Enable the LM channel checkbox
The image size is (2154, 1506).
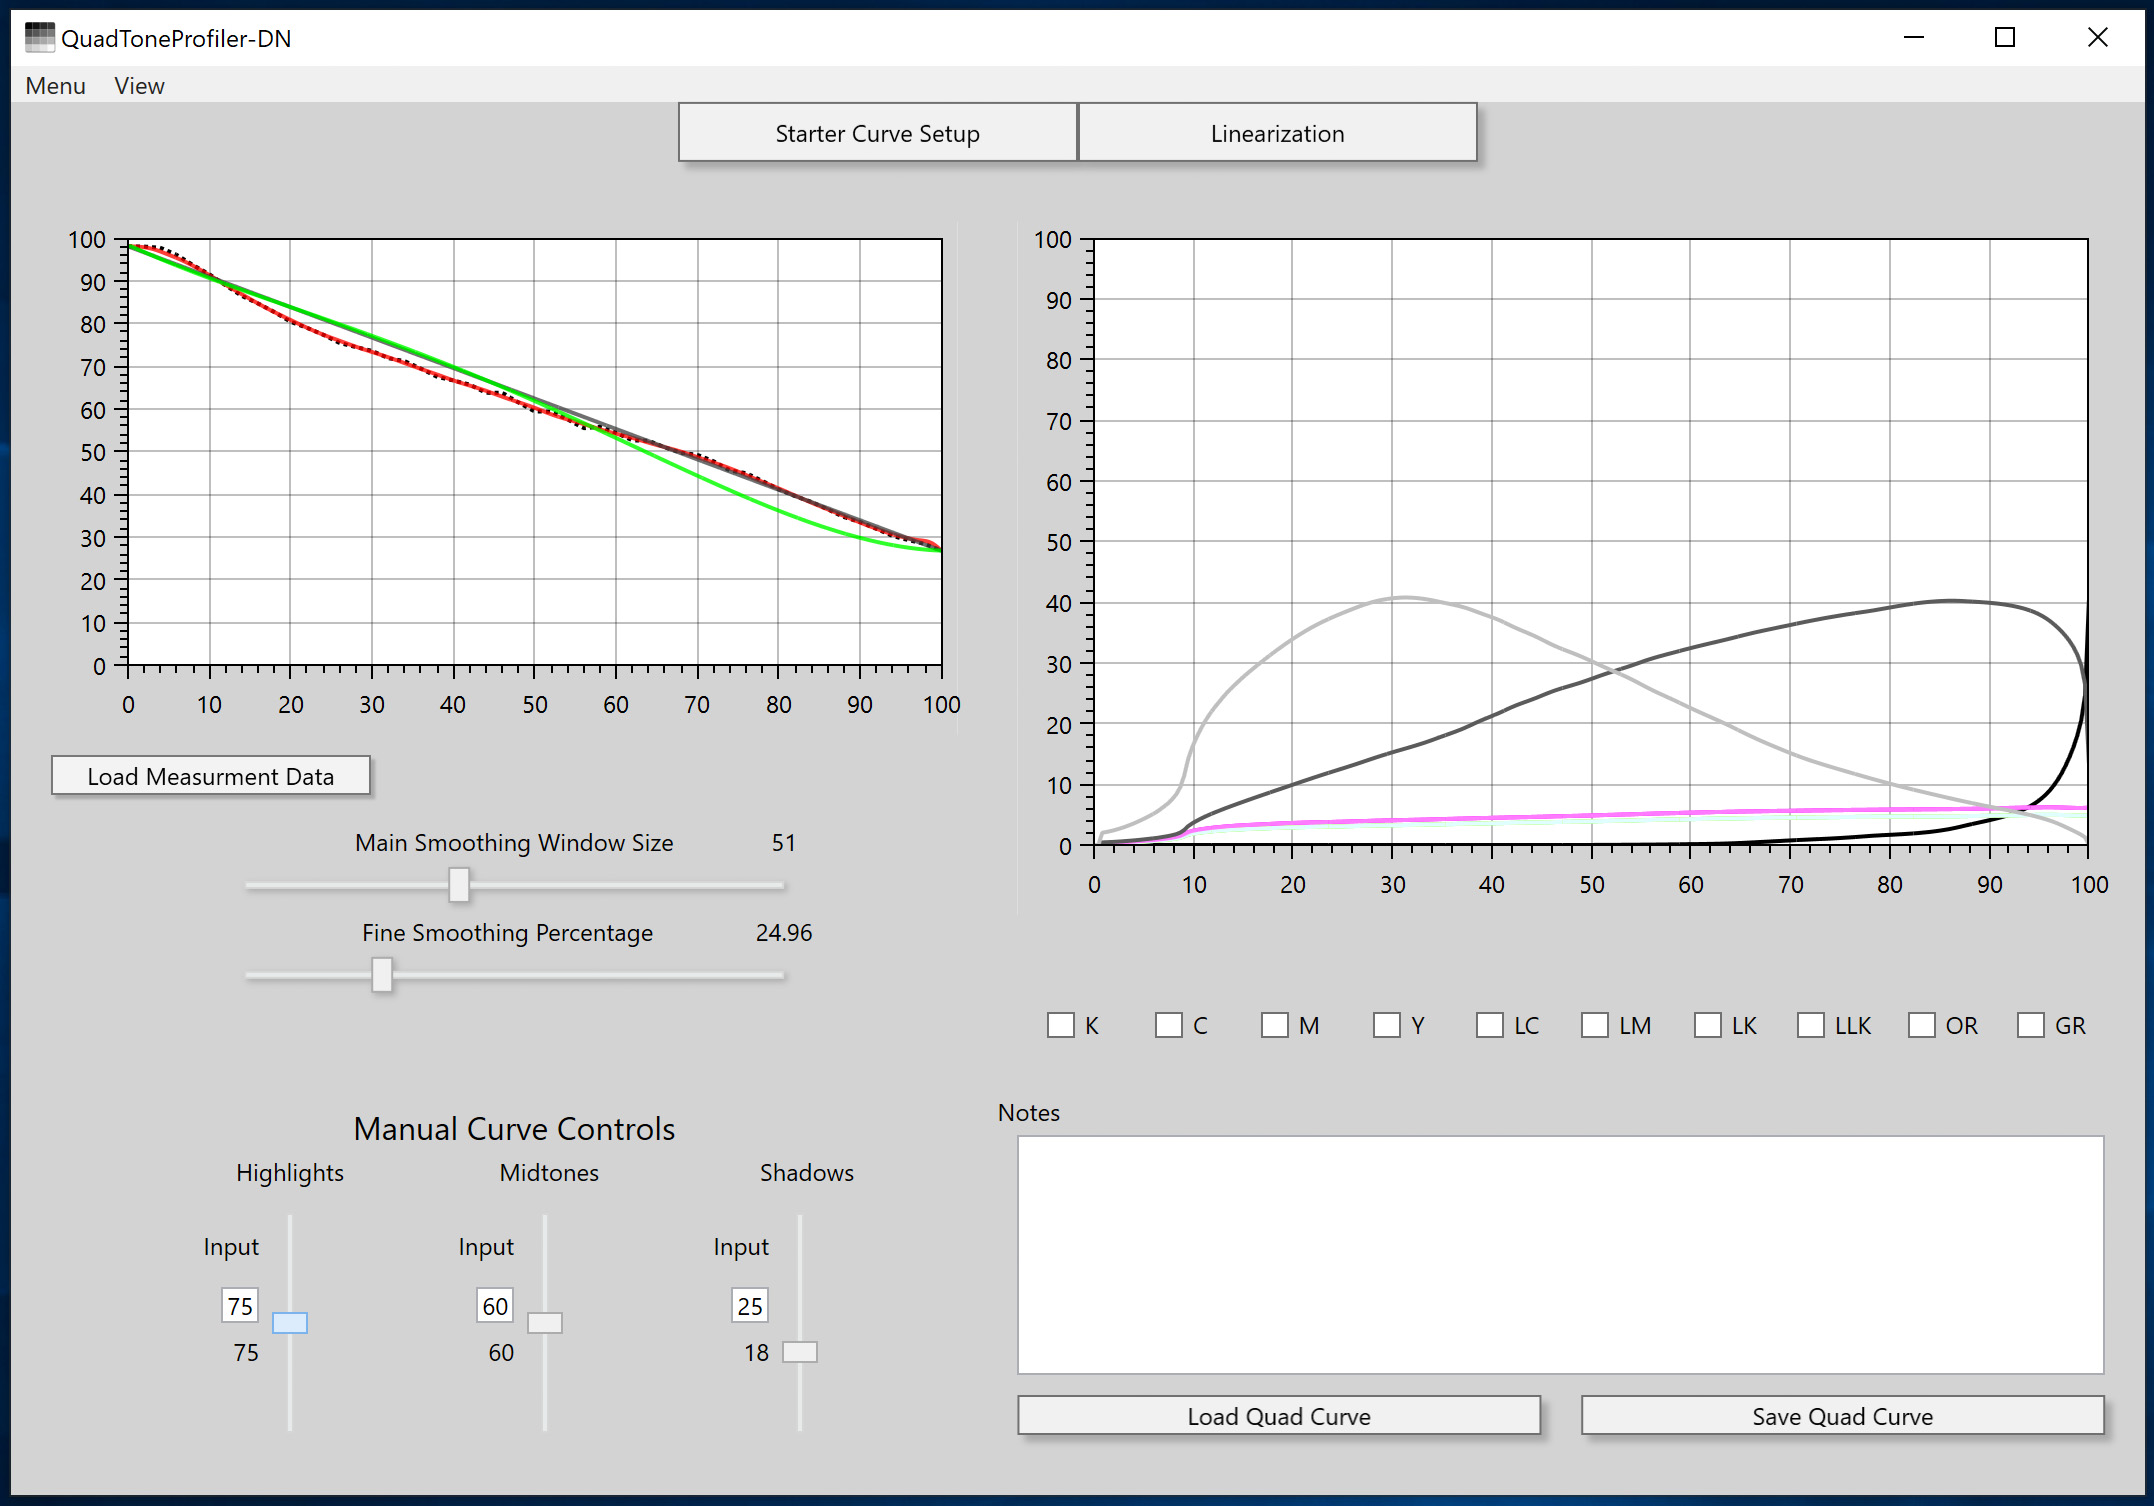pyautogui.click(x=1595, y=1025)
